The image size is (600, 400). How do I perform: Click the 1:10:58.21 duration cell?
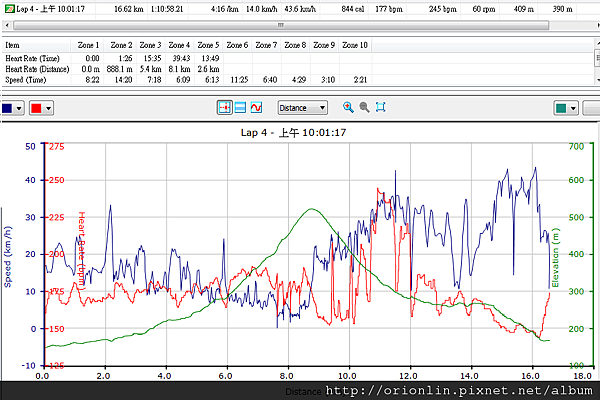(167, 9)
